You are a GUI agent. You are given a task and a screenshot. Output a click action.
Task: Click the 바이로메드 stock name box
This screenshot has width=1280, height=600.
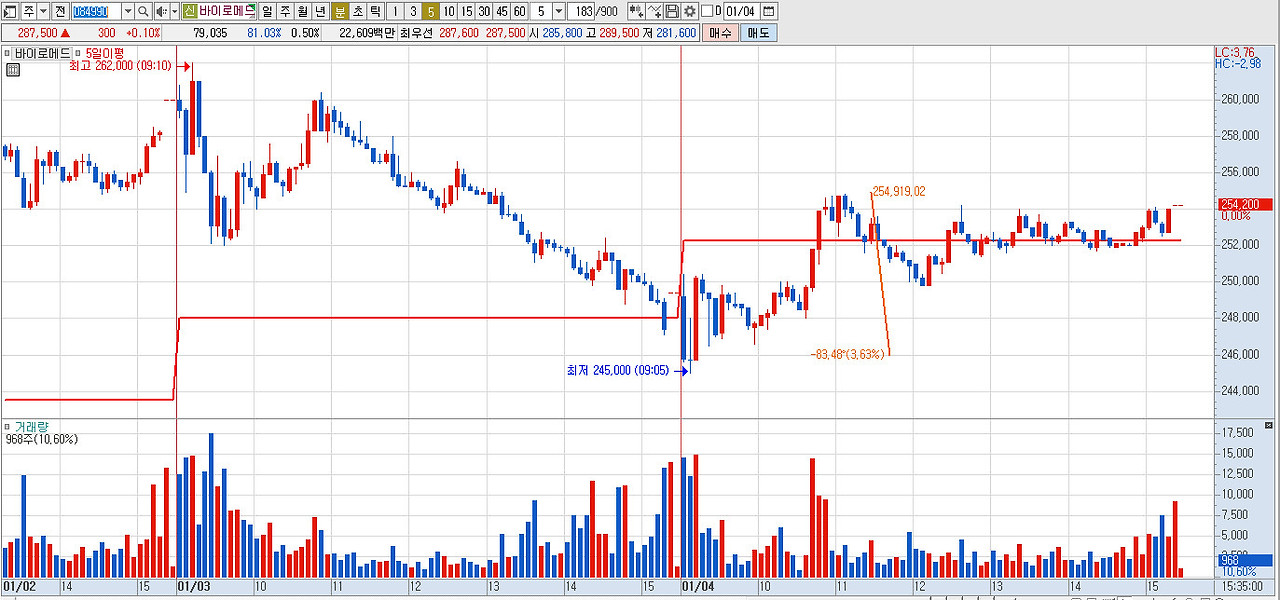[x=227, y=11]
